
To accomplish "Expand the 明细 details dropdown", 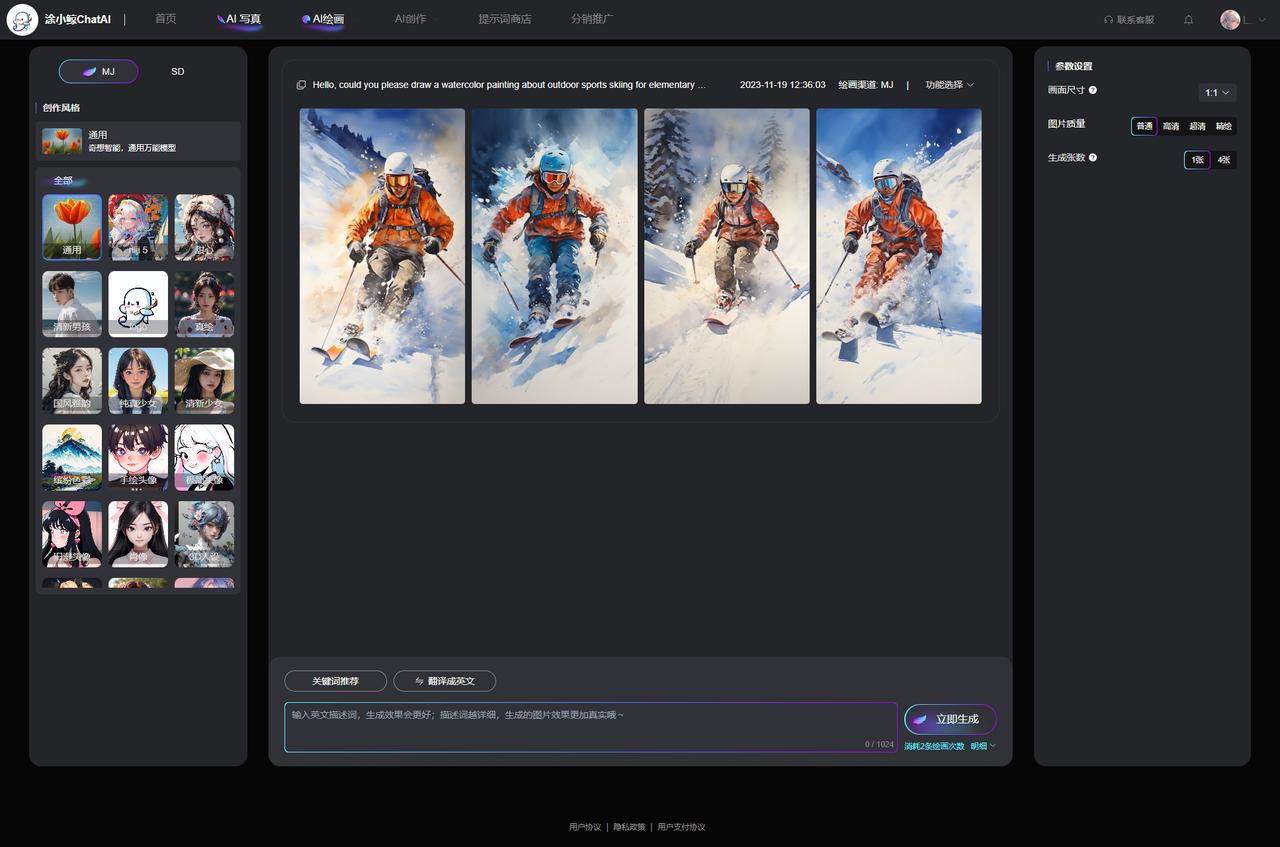I will 982,746.
